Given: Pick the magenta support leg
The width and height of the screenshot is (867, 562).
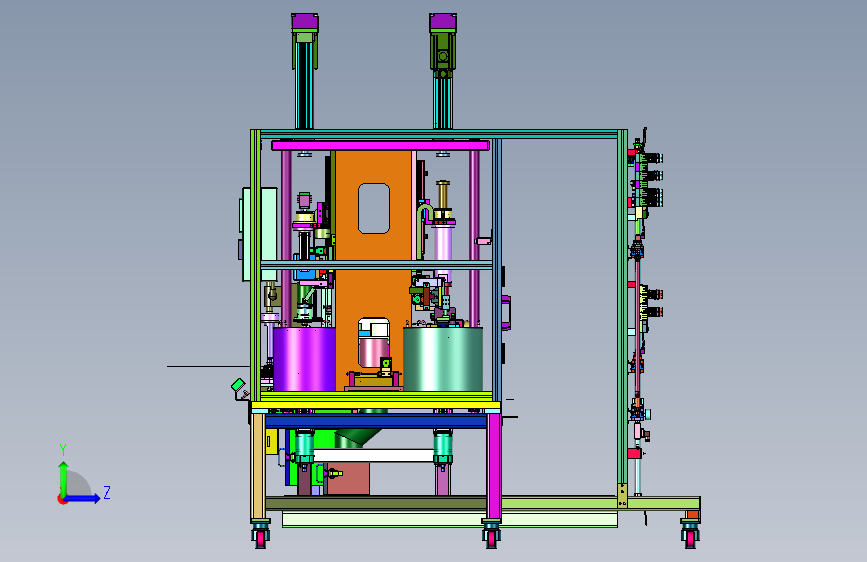Looking at the screenshot, I should (494, 466).
